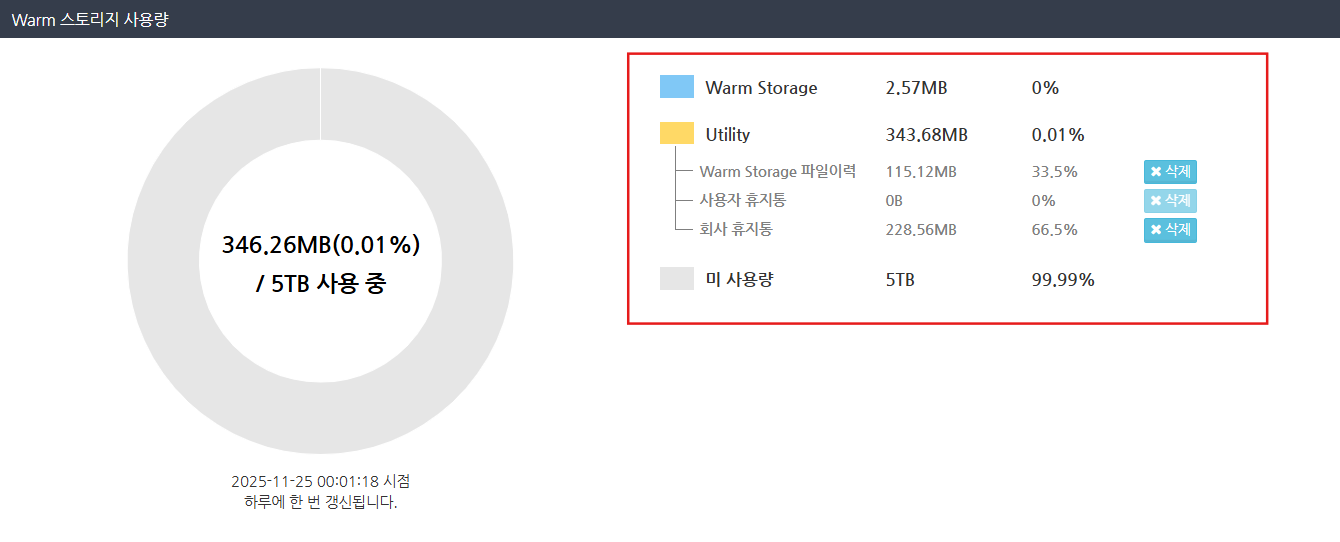
Task: Select the Warm Storage 파일이력 sub-item
Action: click(777, 172)
